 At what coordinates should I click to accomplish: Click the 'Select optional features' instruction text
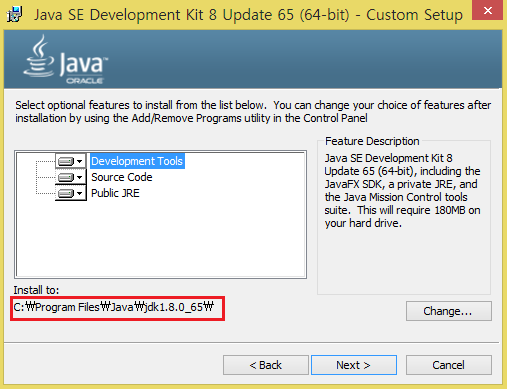(253, 112)
